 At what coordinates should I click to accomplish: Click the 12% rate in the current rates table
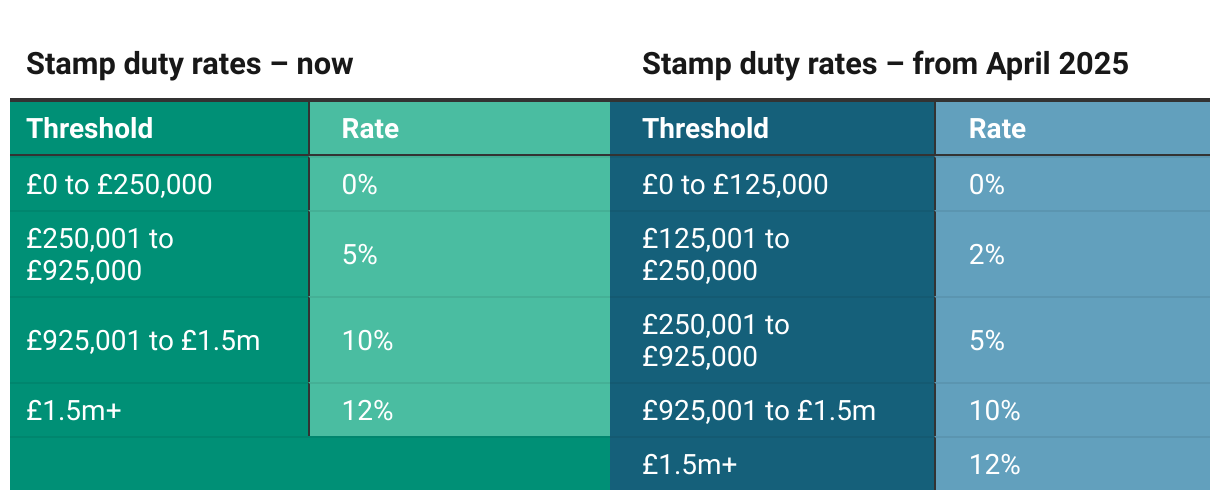[x=367, y=410]
